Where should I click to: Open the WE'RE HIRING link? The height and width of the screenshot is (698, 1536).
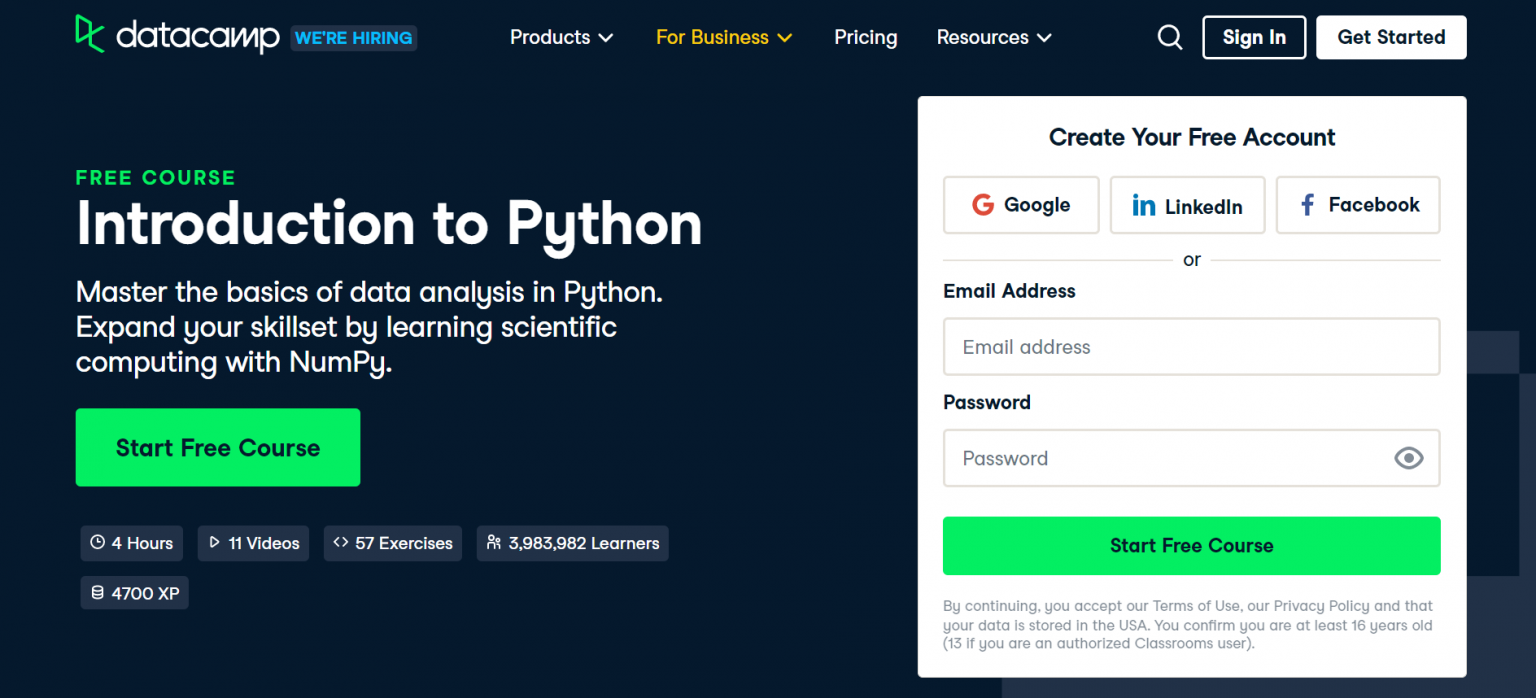point(353,37)
